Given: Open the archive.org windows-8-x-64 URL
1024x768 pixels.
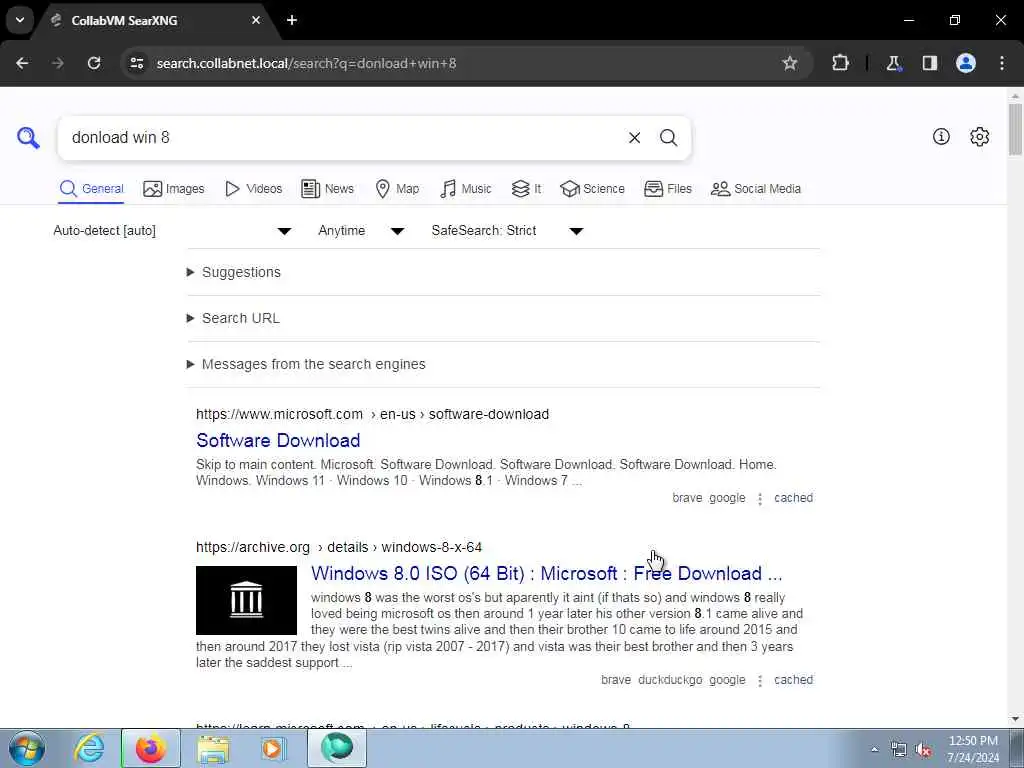Looking at the screenshot, I should point(339,547).
